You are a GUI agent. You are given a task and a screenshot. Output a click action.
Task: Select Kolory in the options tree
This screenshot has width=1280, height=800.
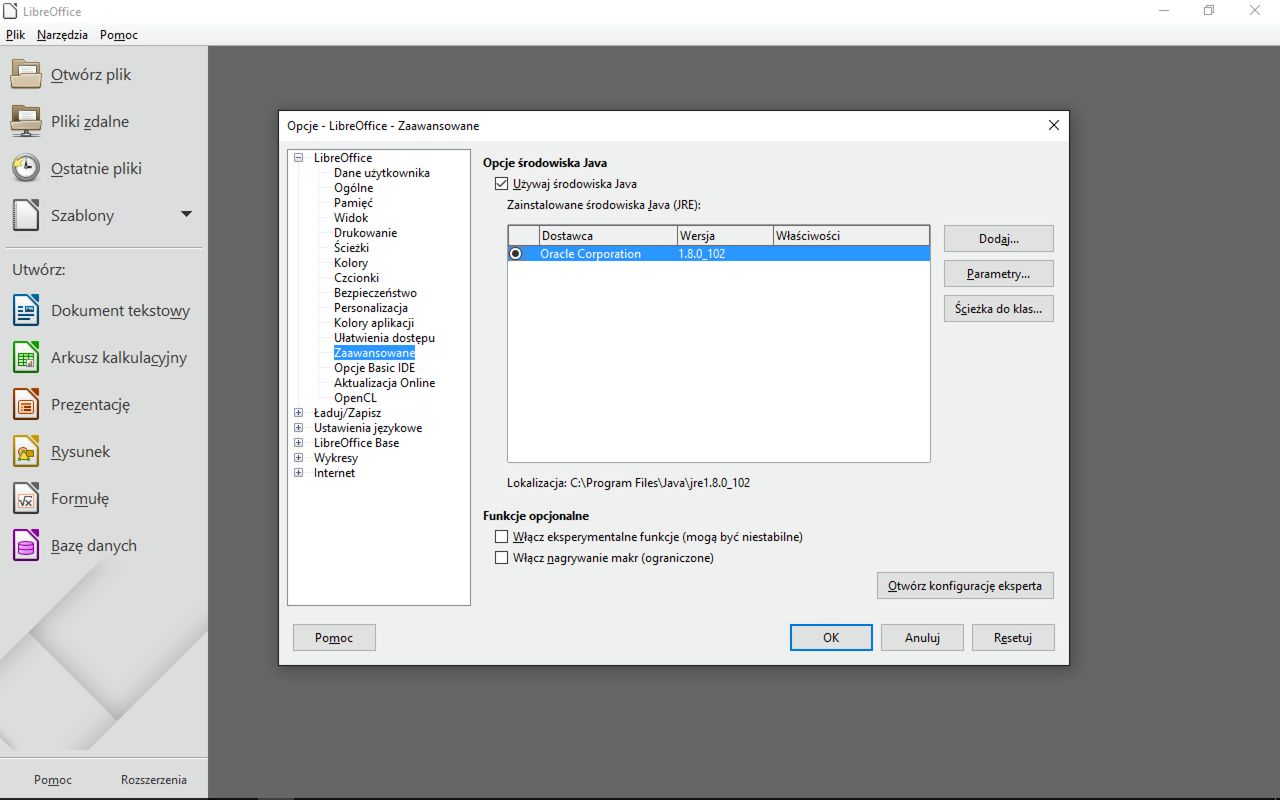(351, 263)
